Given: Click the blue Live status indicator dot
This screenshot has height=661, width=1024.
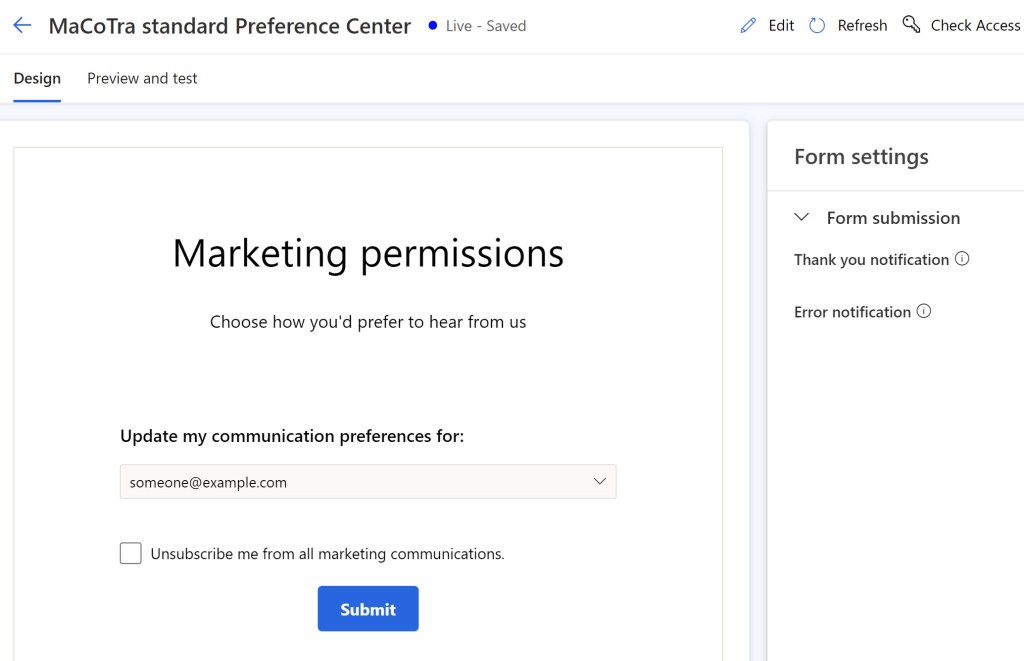Looking at the screenshot, I should tap(431, 26).
